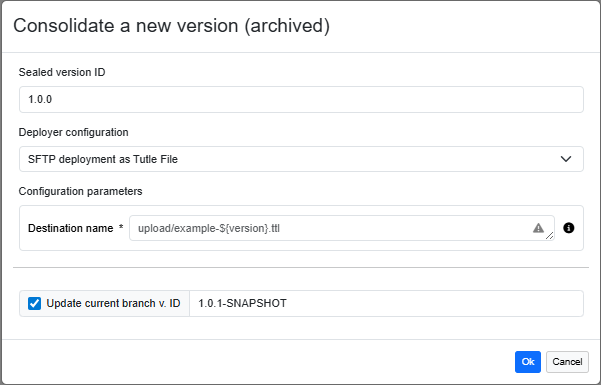Click the textarea resize grip icon
Viewport: 601px width, 385px height.
click(549, 236)
